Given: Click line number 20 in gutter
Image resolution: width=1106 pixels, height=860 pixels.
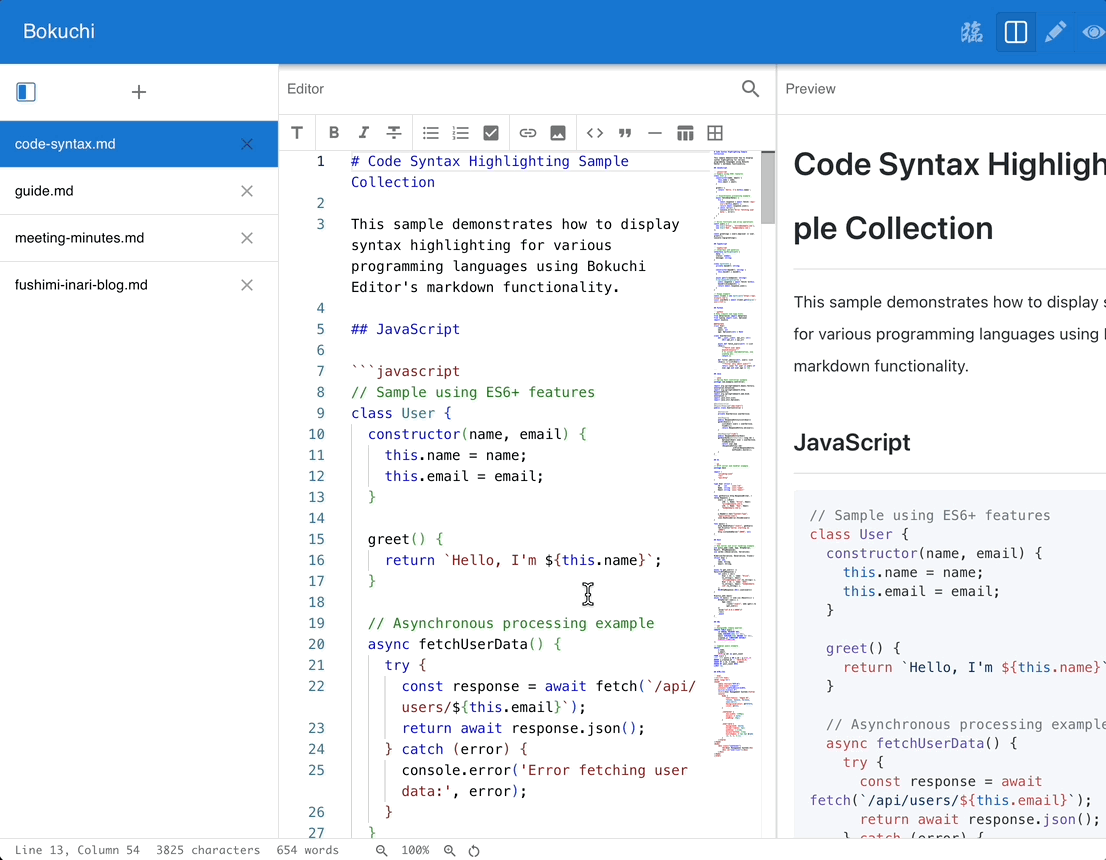Looking at the screenshot, I should (316, 644).
